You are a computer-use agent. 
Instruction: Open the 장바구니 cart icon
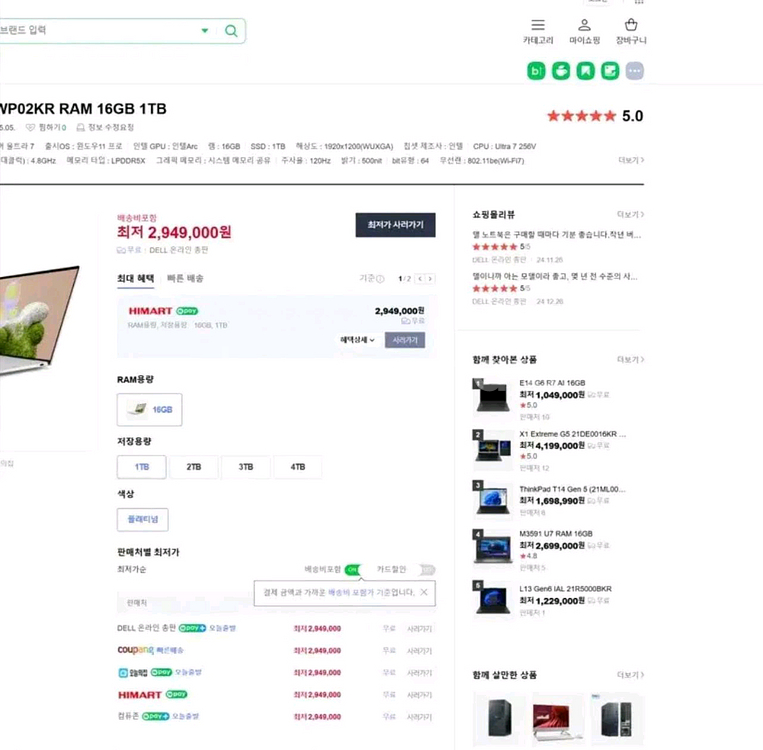[631, 32]
